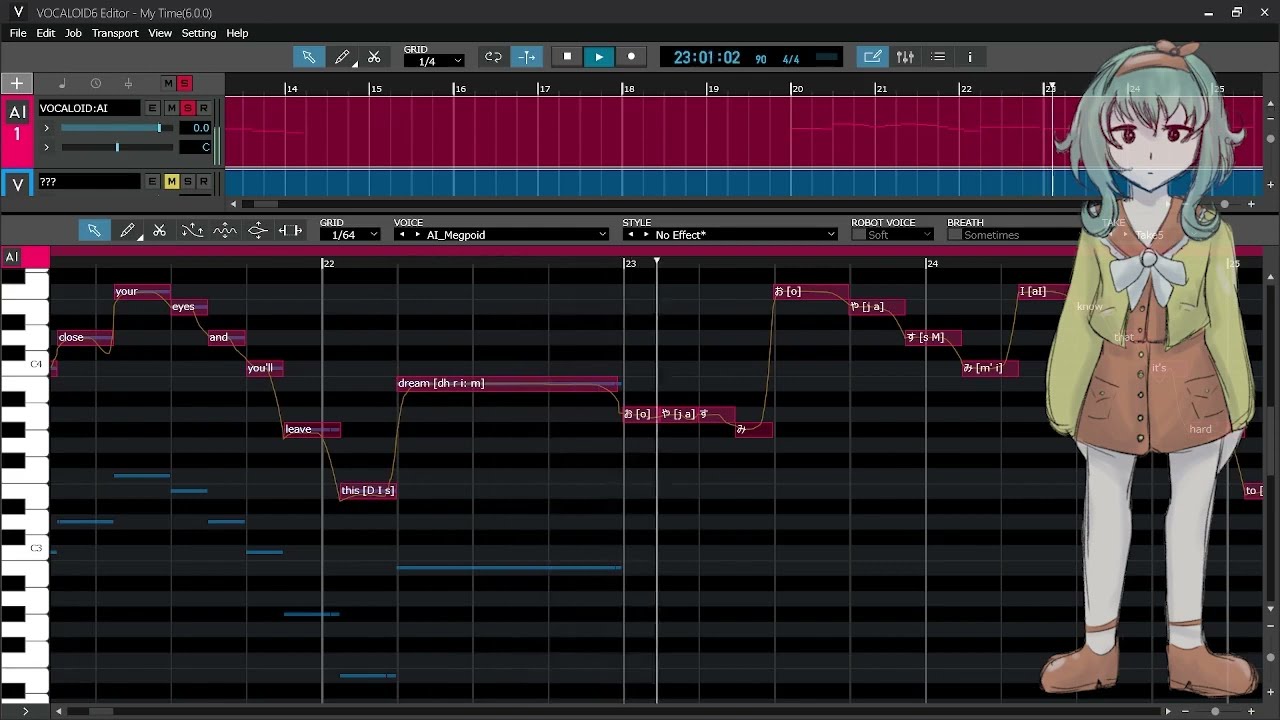Click the ??? track name field
Screen dimensions: 1280x720
(89, 182)
